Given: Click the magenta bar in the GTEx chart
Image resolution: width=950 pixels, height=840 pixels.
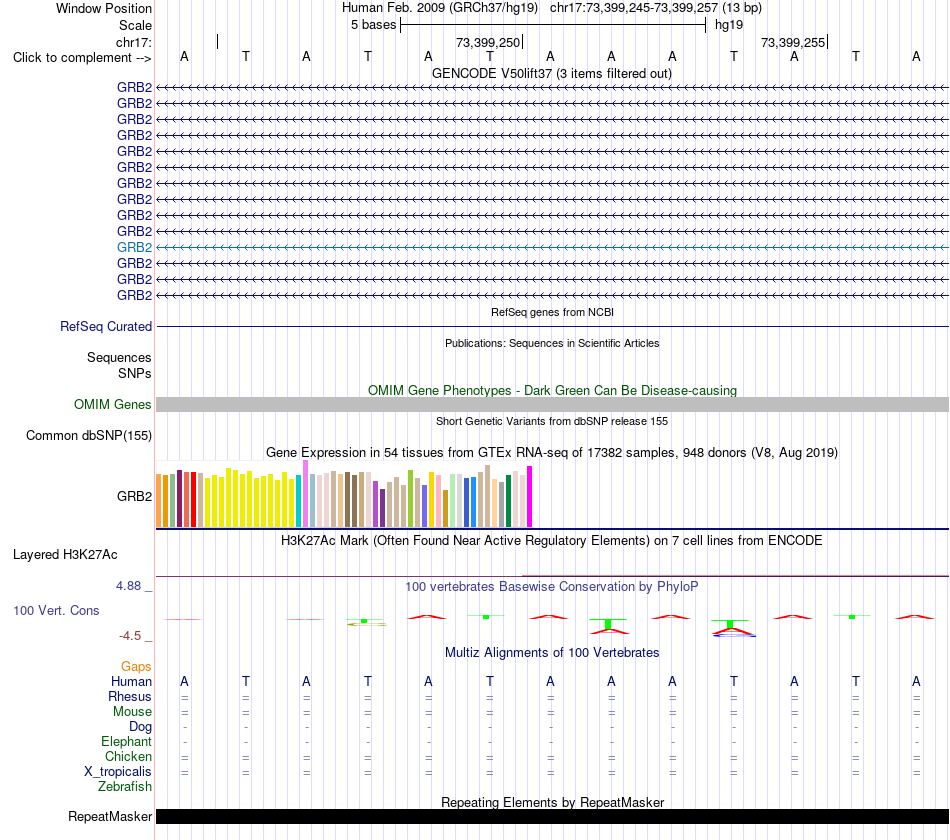Looking at the screenshot, I should (x=530, y=496).
